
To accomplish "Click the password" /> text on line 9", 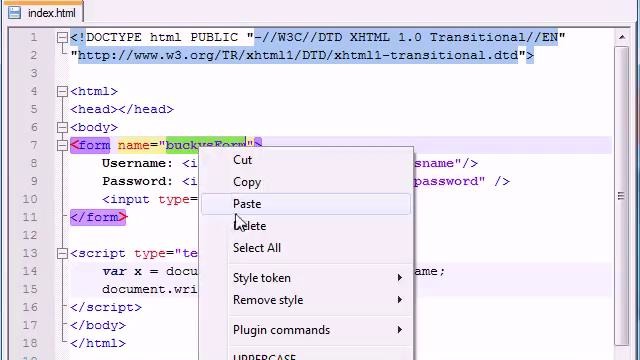I will (x=462, y=181).
